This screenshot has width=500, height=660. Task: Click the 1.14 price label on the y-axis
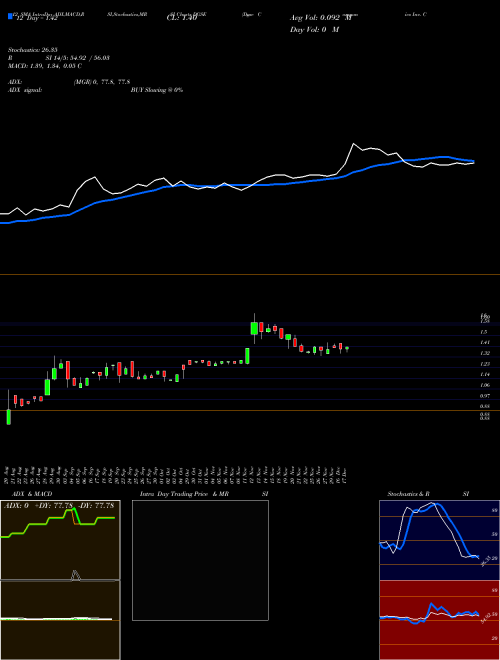484,374
